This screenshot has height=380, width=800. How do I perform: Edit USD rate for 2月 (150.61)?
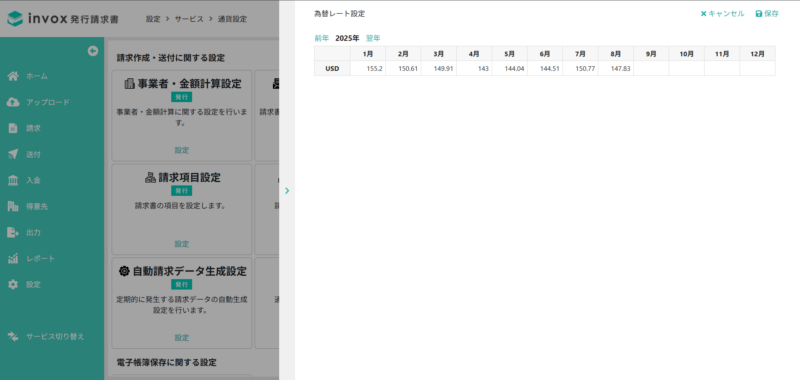[403, 68]
